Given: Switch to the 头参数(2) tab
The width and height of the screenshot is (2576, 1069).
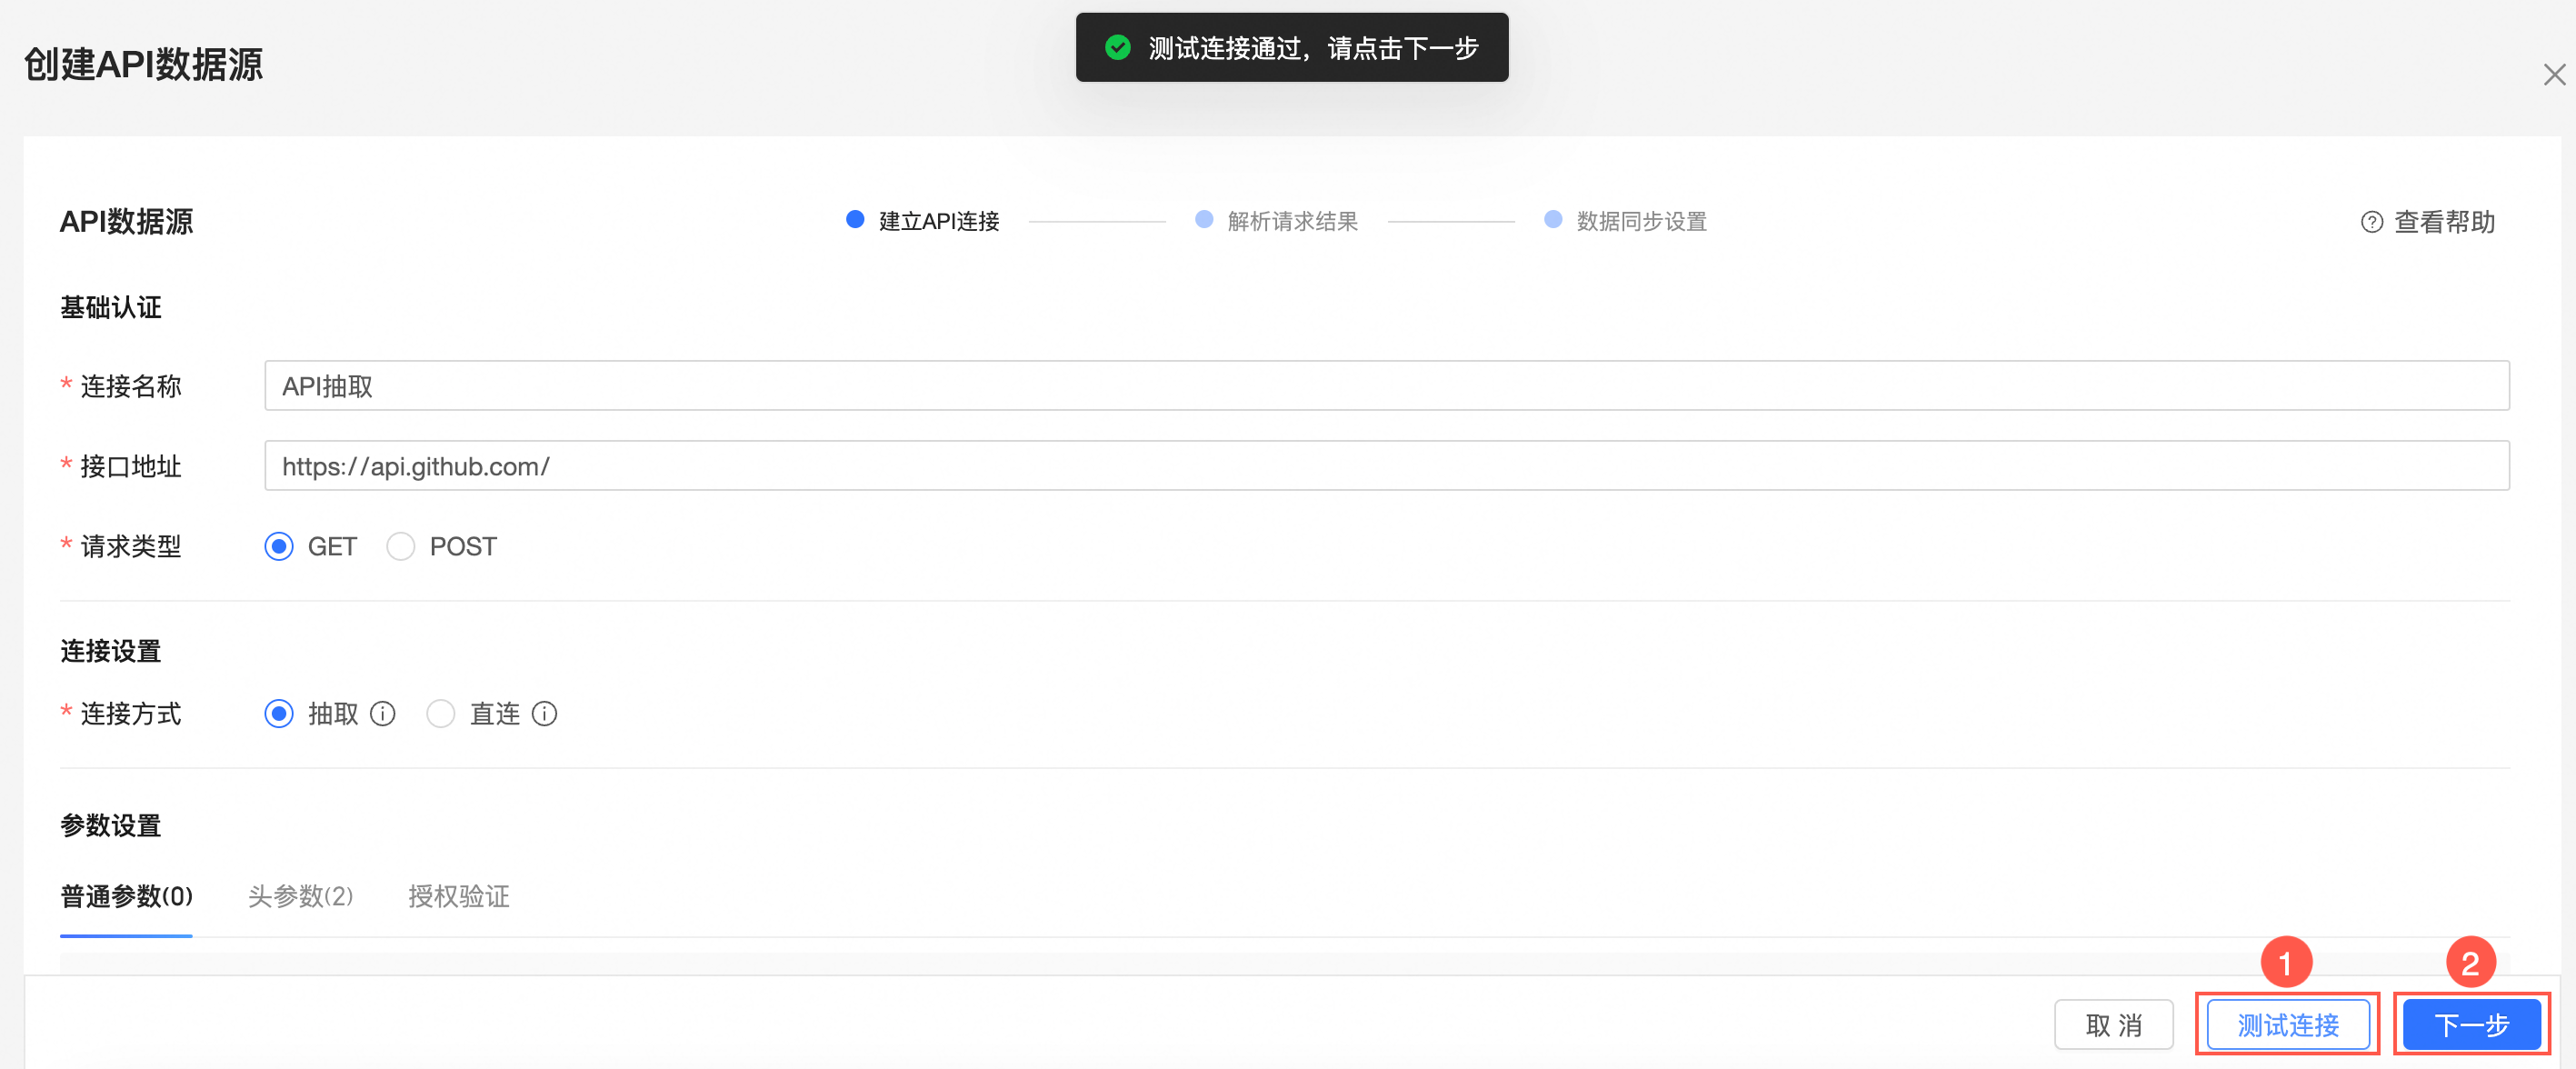Looking at the screenshot, I should click(300, 896).
